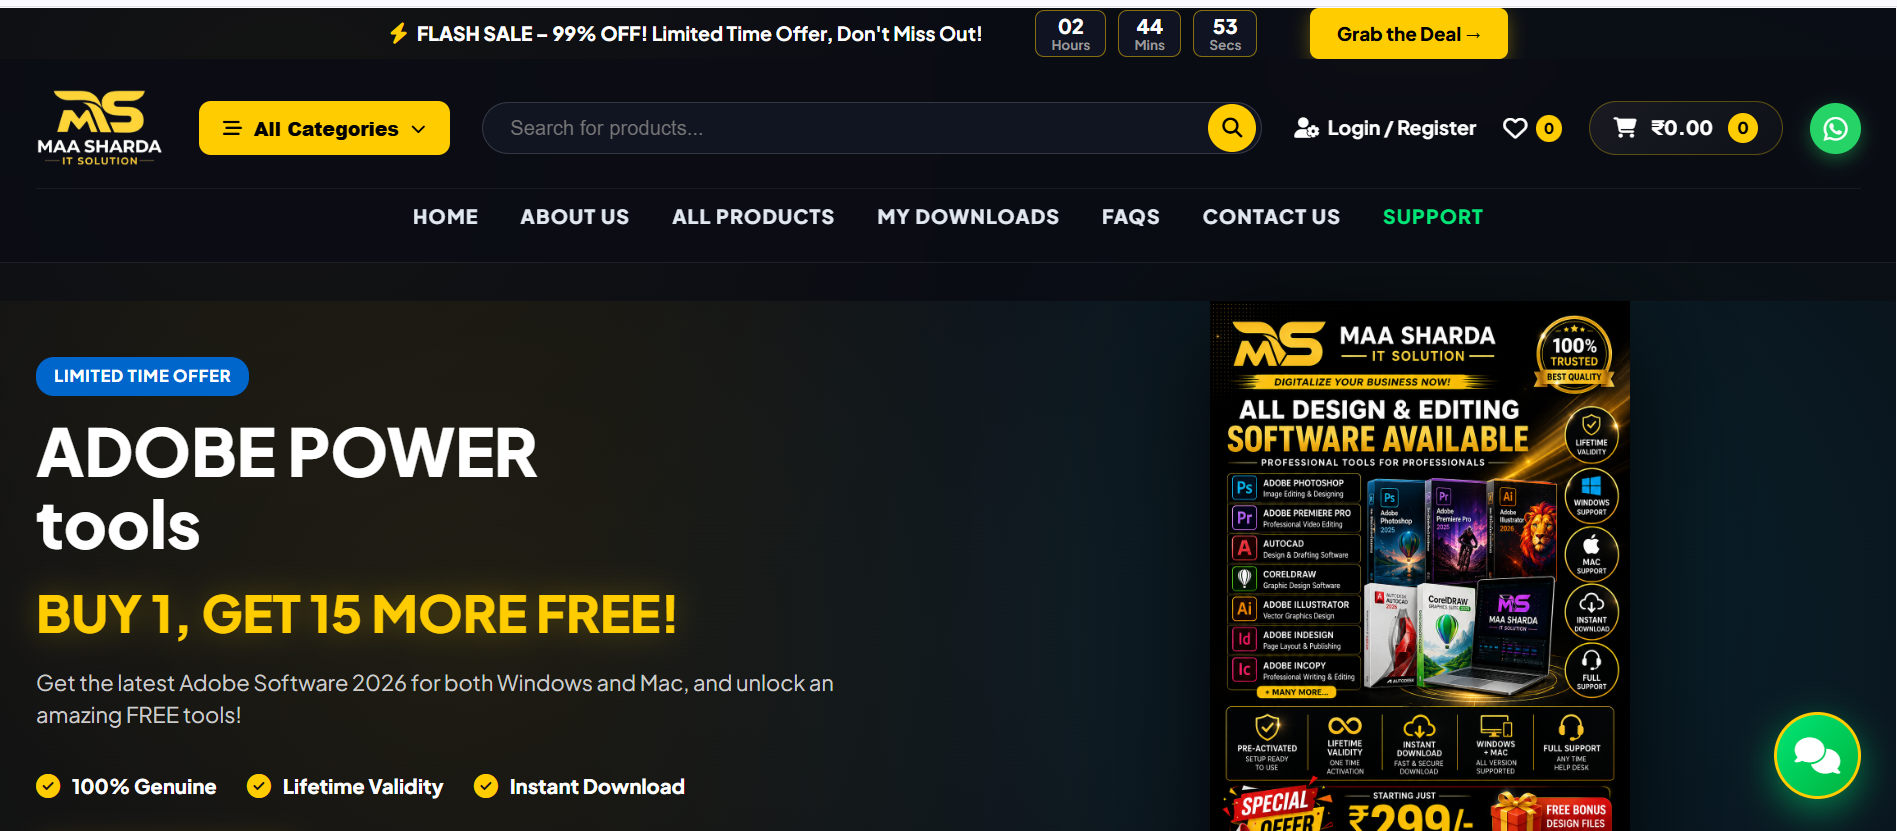Open My Downloads page
The width and height of the screenshot is (1897, 831).
968,217
